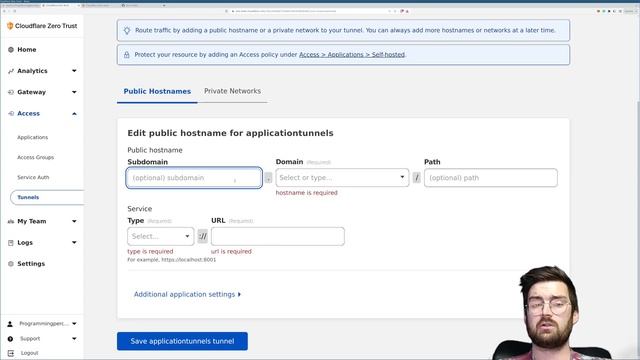Open Access Groups in sidebar
Screen dimensions: 640x360
coord(36,157)
